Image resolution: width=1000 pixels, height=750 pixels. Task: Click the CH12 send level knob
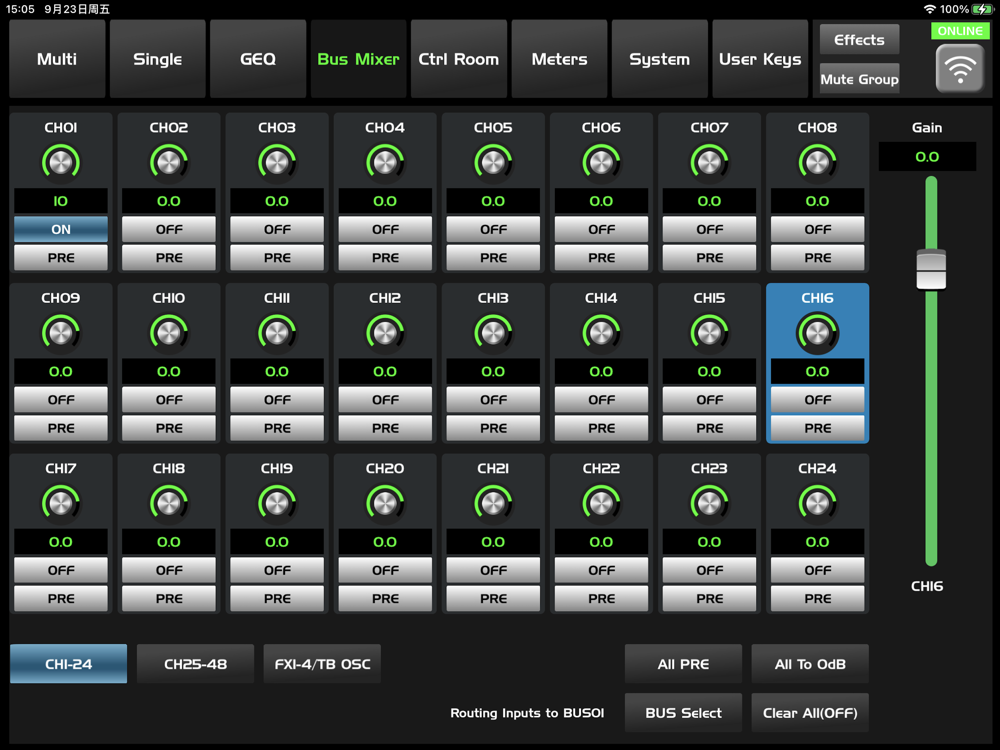pyautogui.click(x=385, y=334)
